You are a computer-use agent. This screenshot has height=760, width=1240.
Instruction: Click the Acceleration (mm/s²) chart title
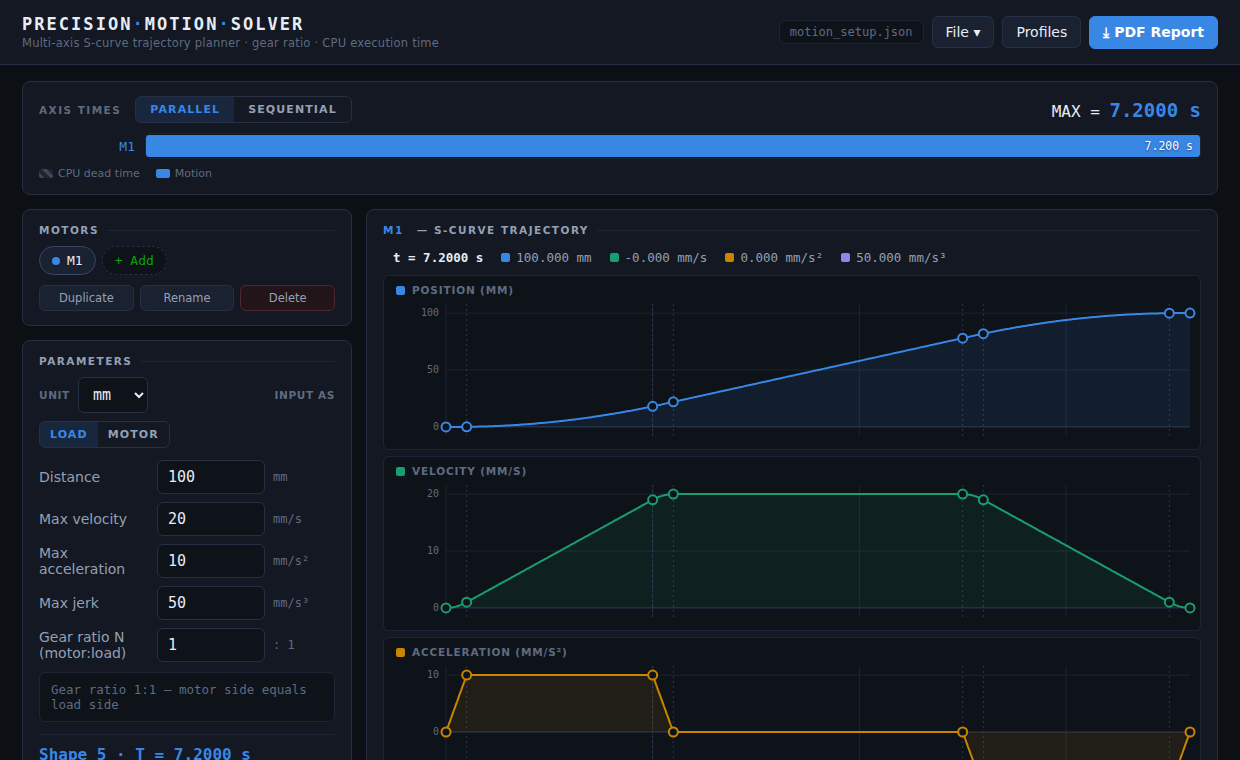point(489,652)
